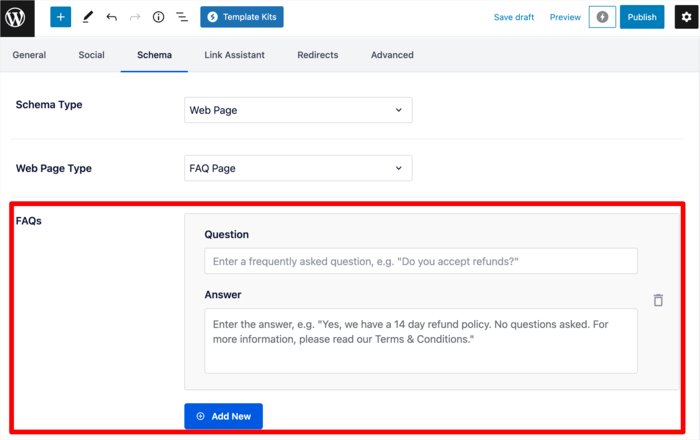
Task: Open the document details info icon
Action: point(158,17)
